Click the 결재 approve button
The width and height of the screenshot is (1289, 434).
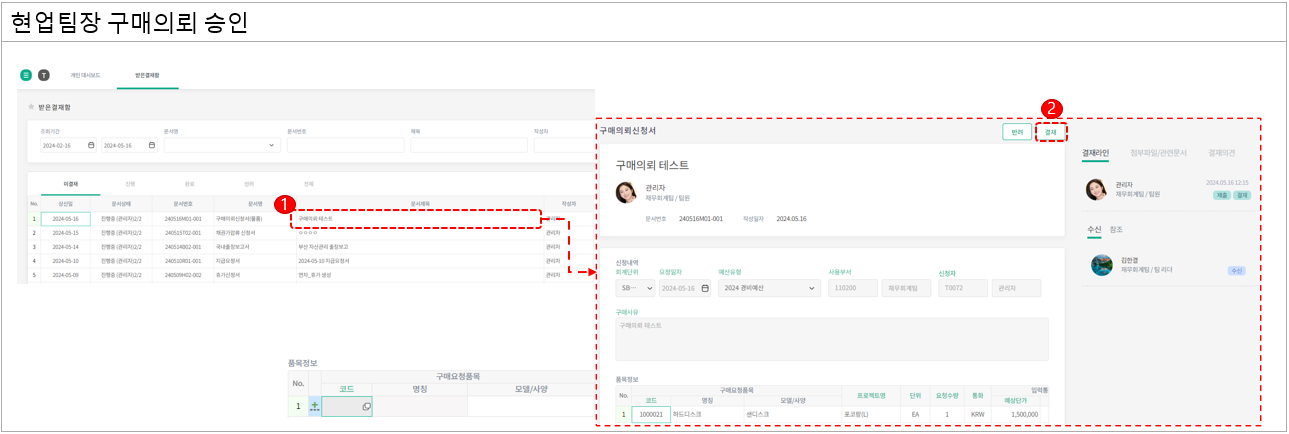[x=1050, y=132]
